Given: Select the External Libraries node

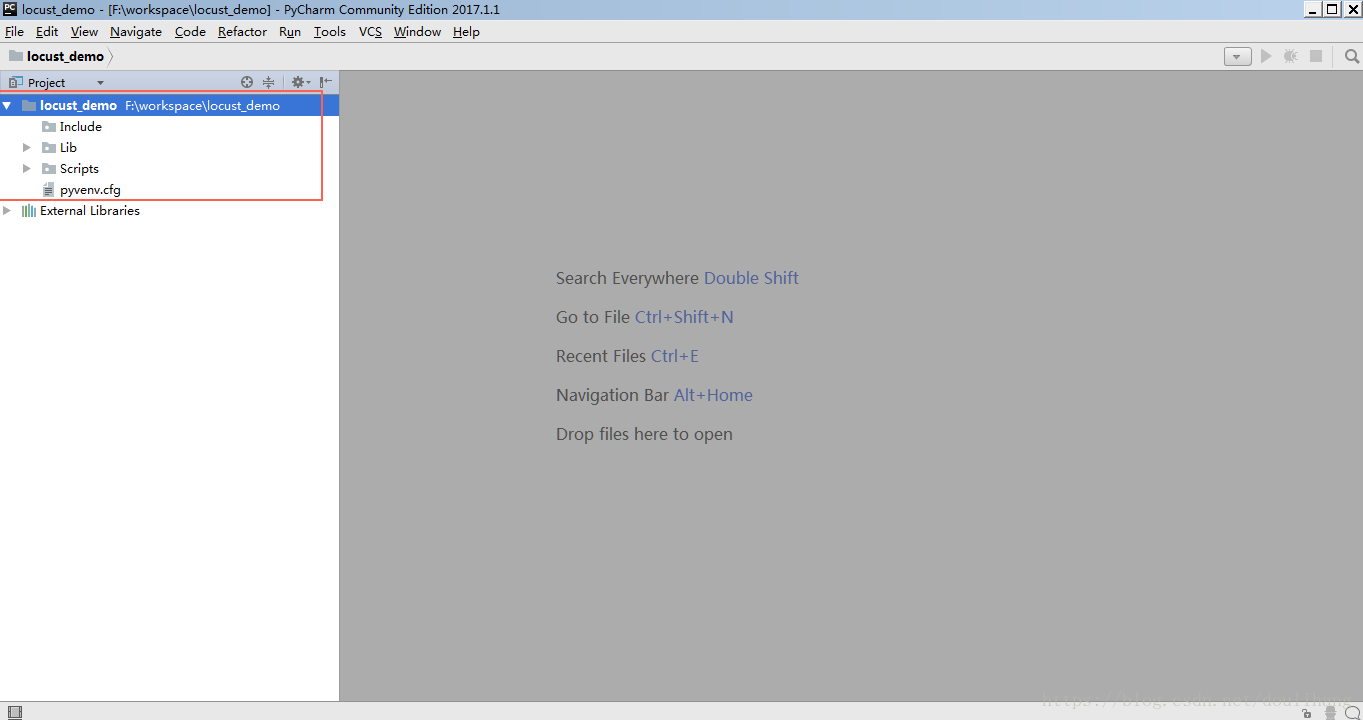Looking at the screenshot, I should point(90,210).
